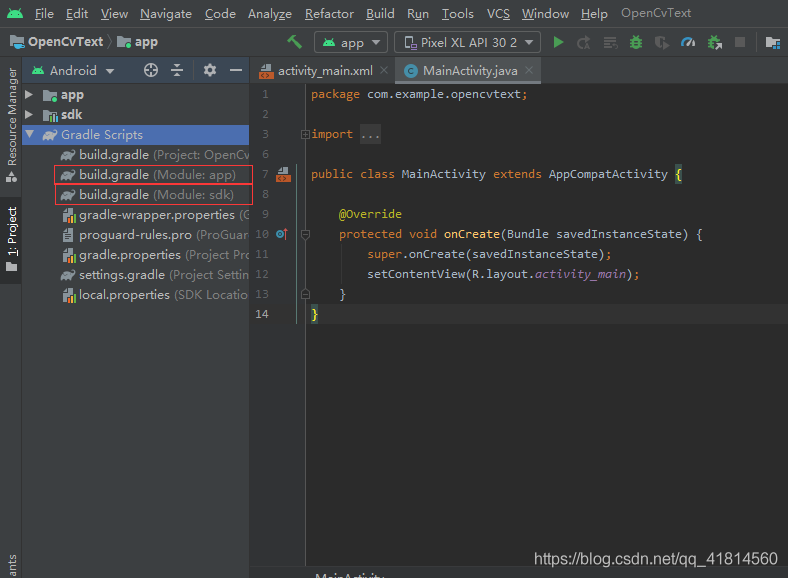Screen dimensions: 788x578
Task: Click the override gutter marker beside onCreate
Action: (281, 234)
